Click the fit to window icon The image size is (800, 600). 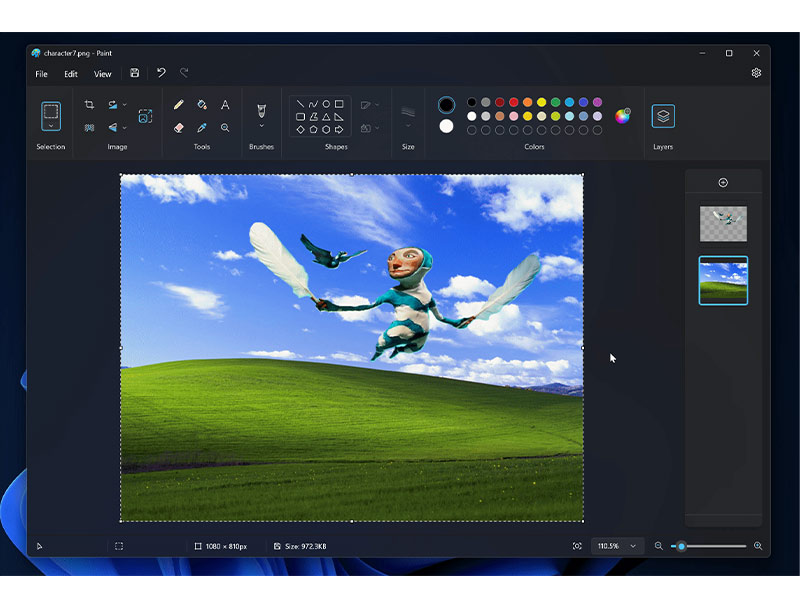577,546
